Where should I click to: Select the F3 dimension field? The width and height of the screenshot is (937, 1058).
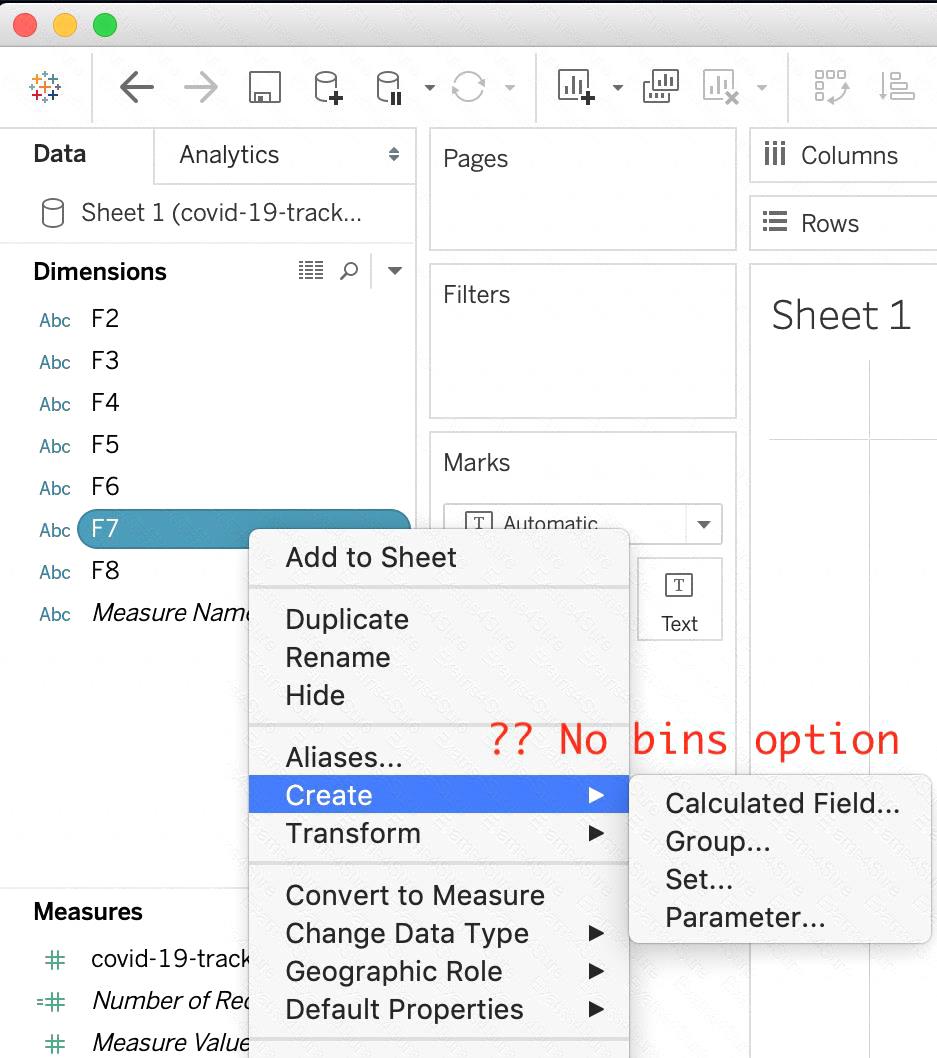(105, 361)
